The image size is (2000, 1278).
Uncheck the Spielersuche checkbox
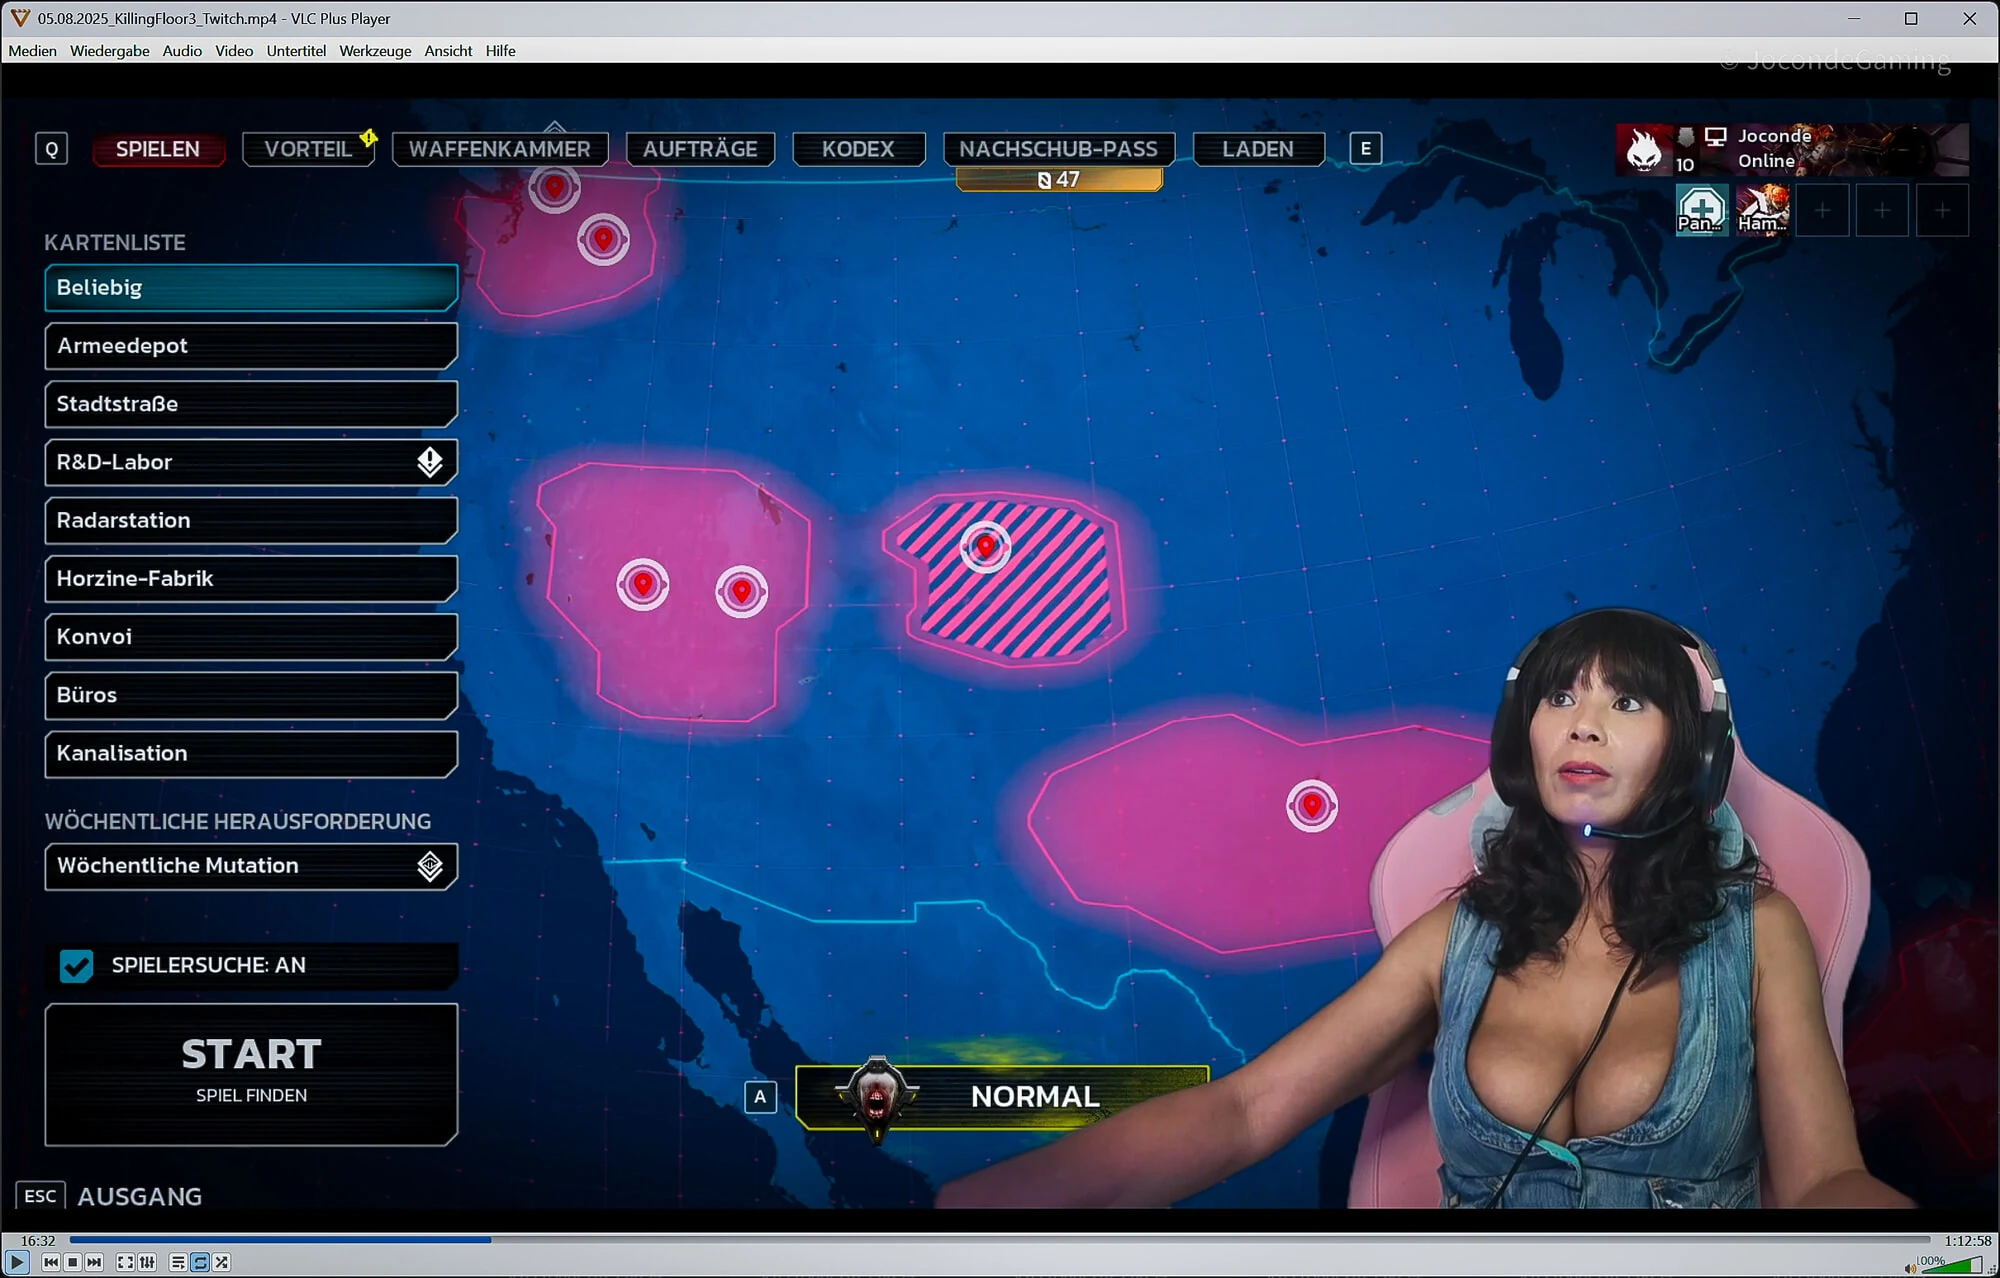pos(76,965)
